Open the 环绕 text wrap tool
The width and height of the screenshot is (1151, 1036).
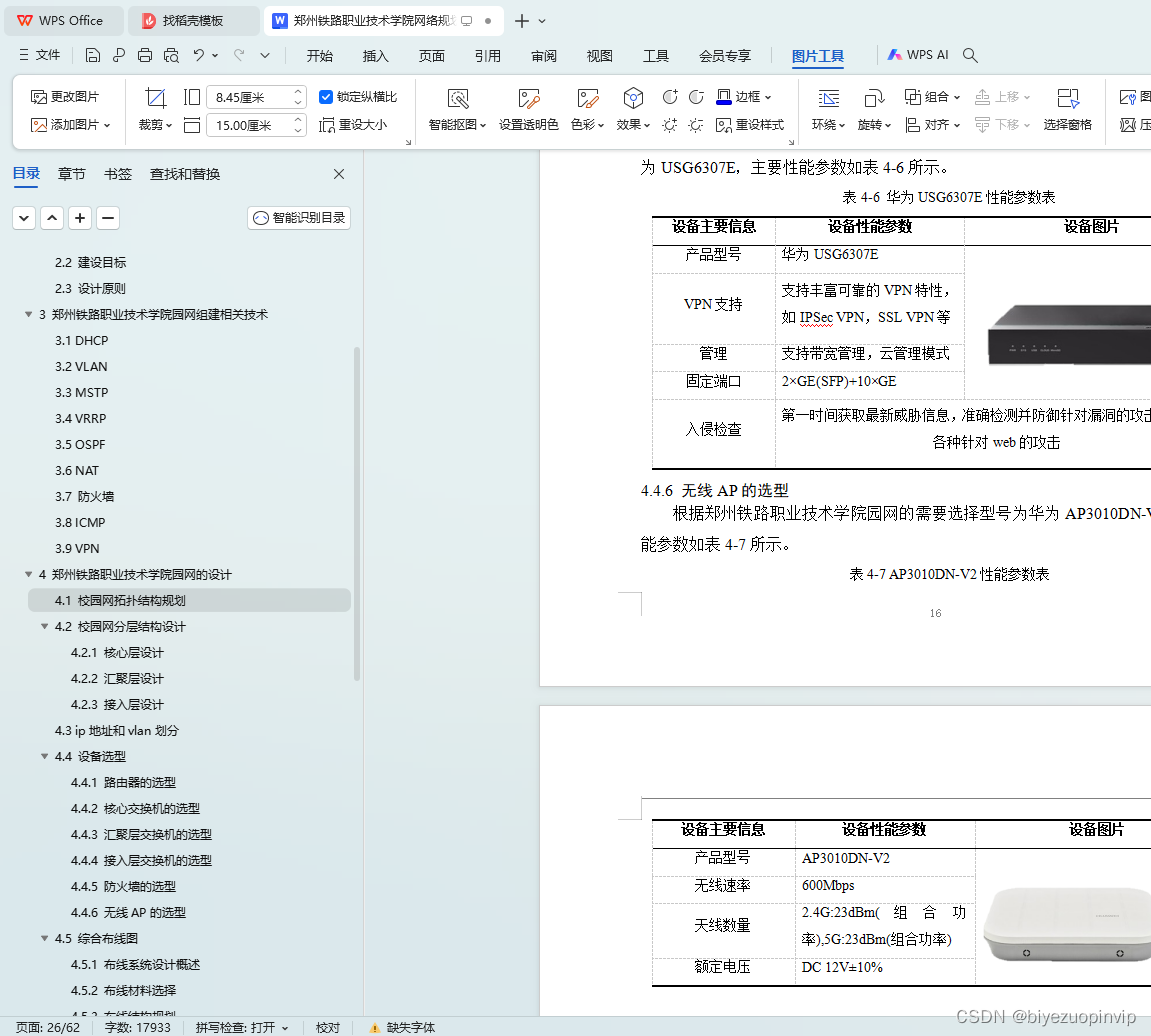click(x=828, y=110)
